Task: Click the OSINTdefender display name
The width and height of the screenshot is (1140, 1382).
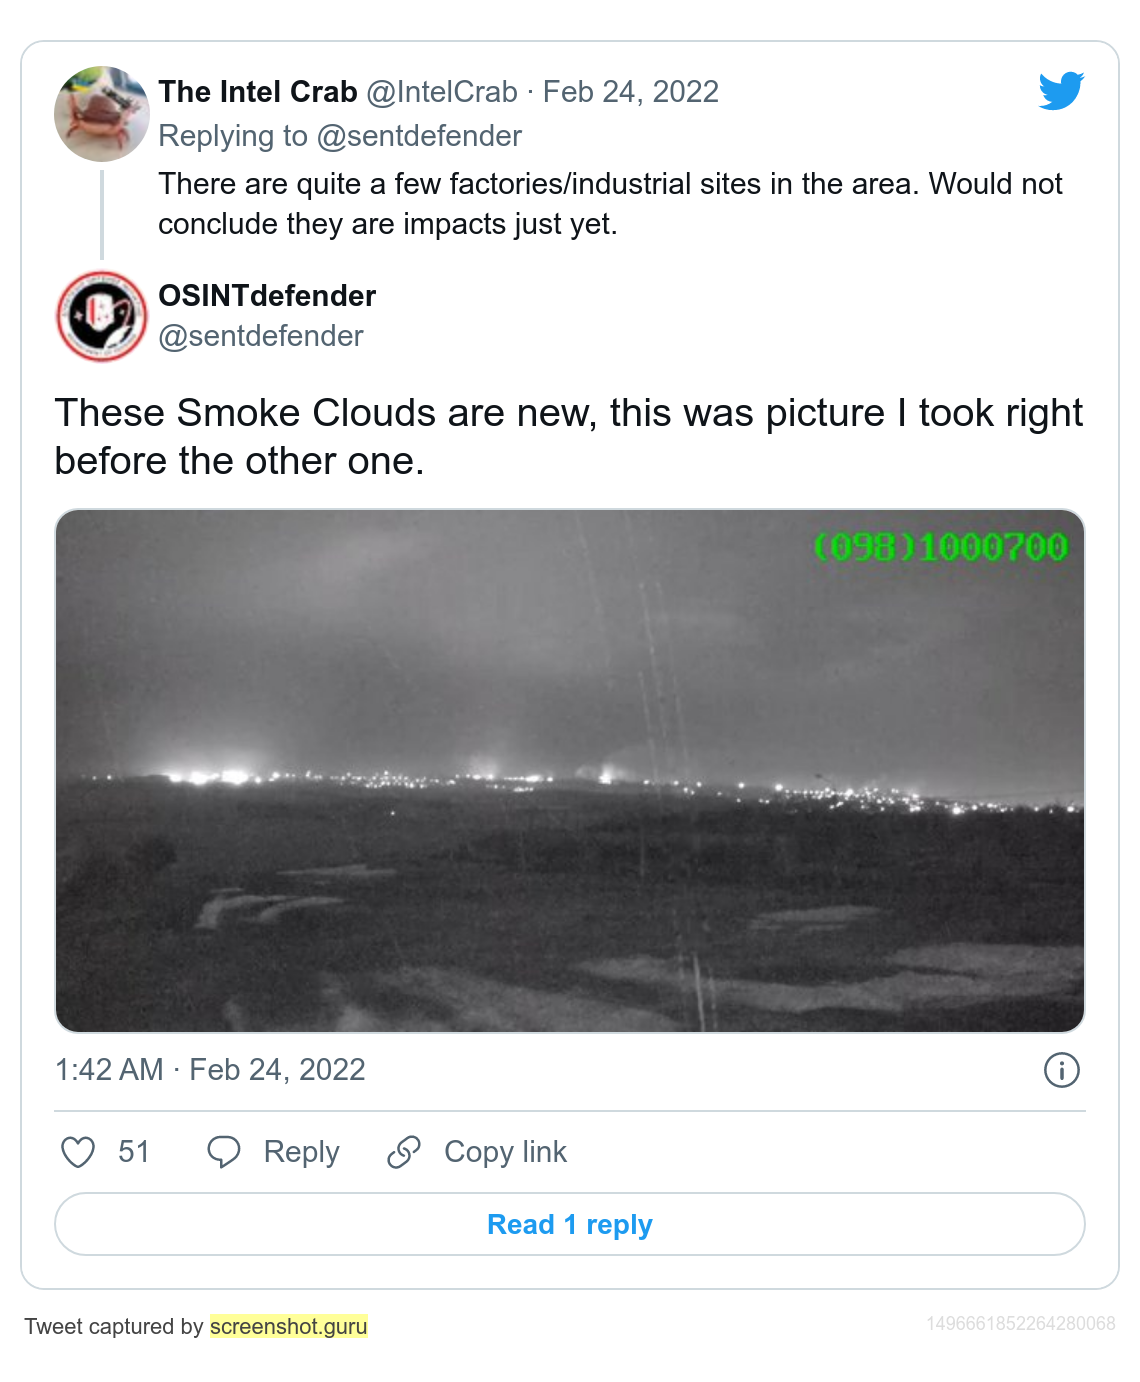Action: click(x=267, y=296)
